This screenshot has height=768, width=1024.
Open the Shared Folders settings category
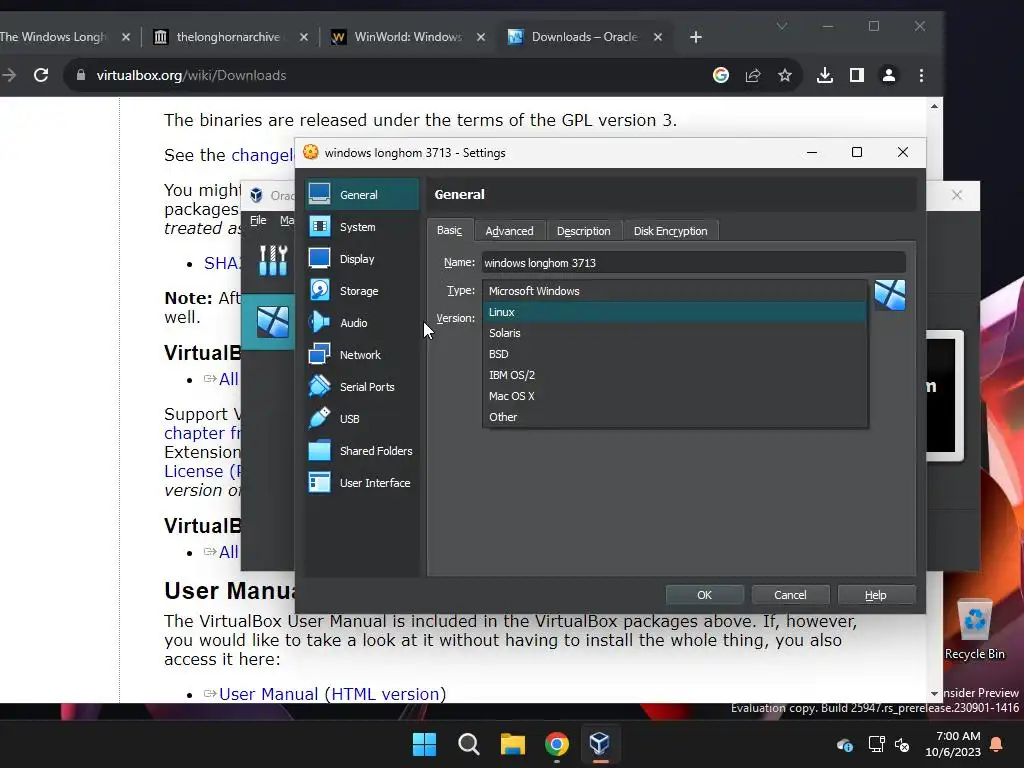click(x=362, y=451)
